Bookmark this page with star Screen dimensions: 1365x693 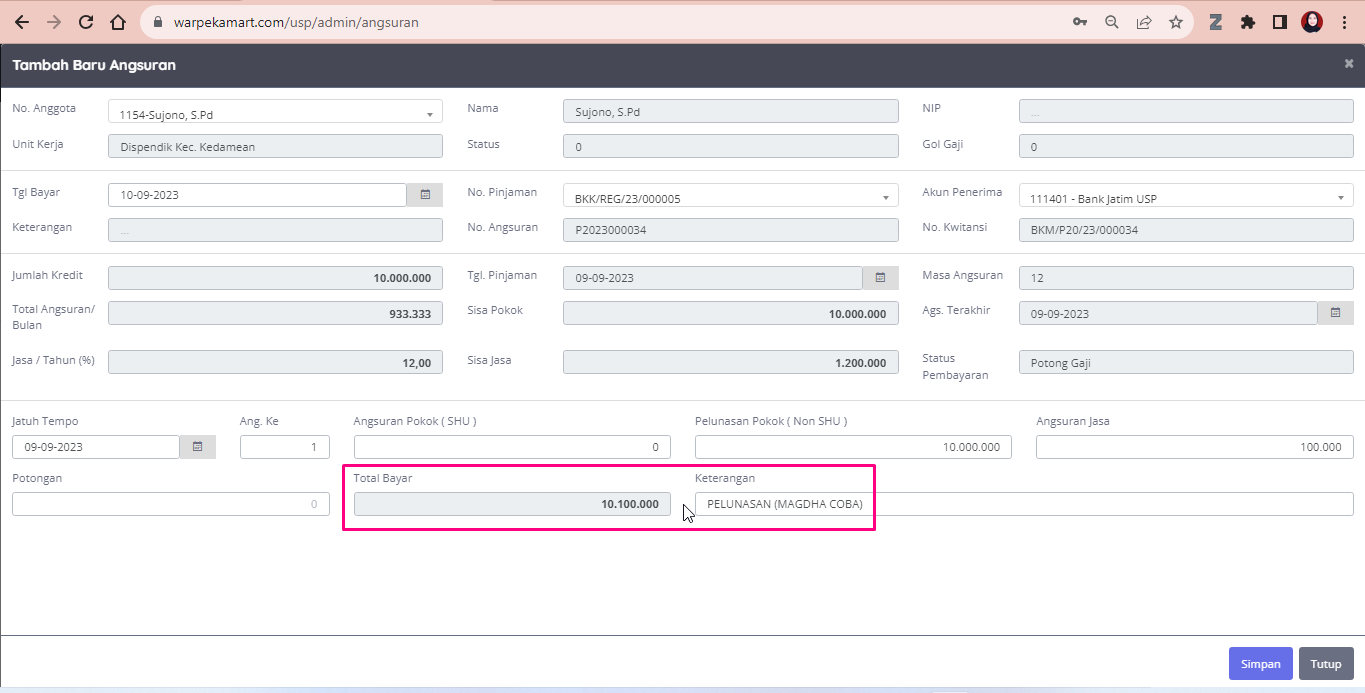1176,22
